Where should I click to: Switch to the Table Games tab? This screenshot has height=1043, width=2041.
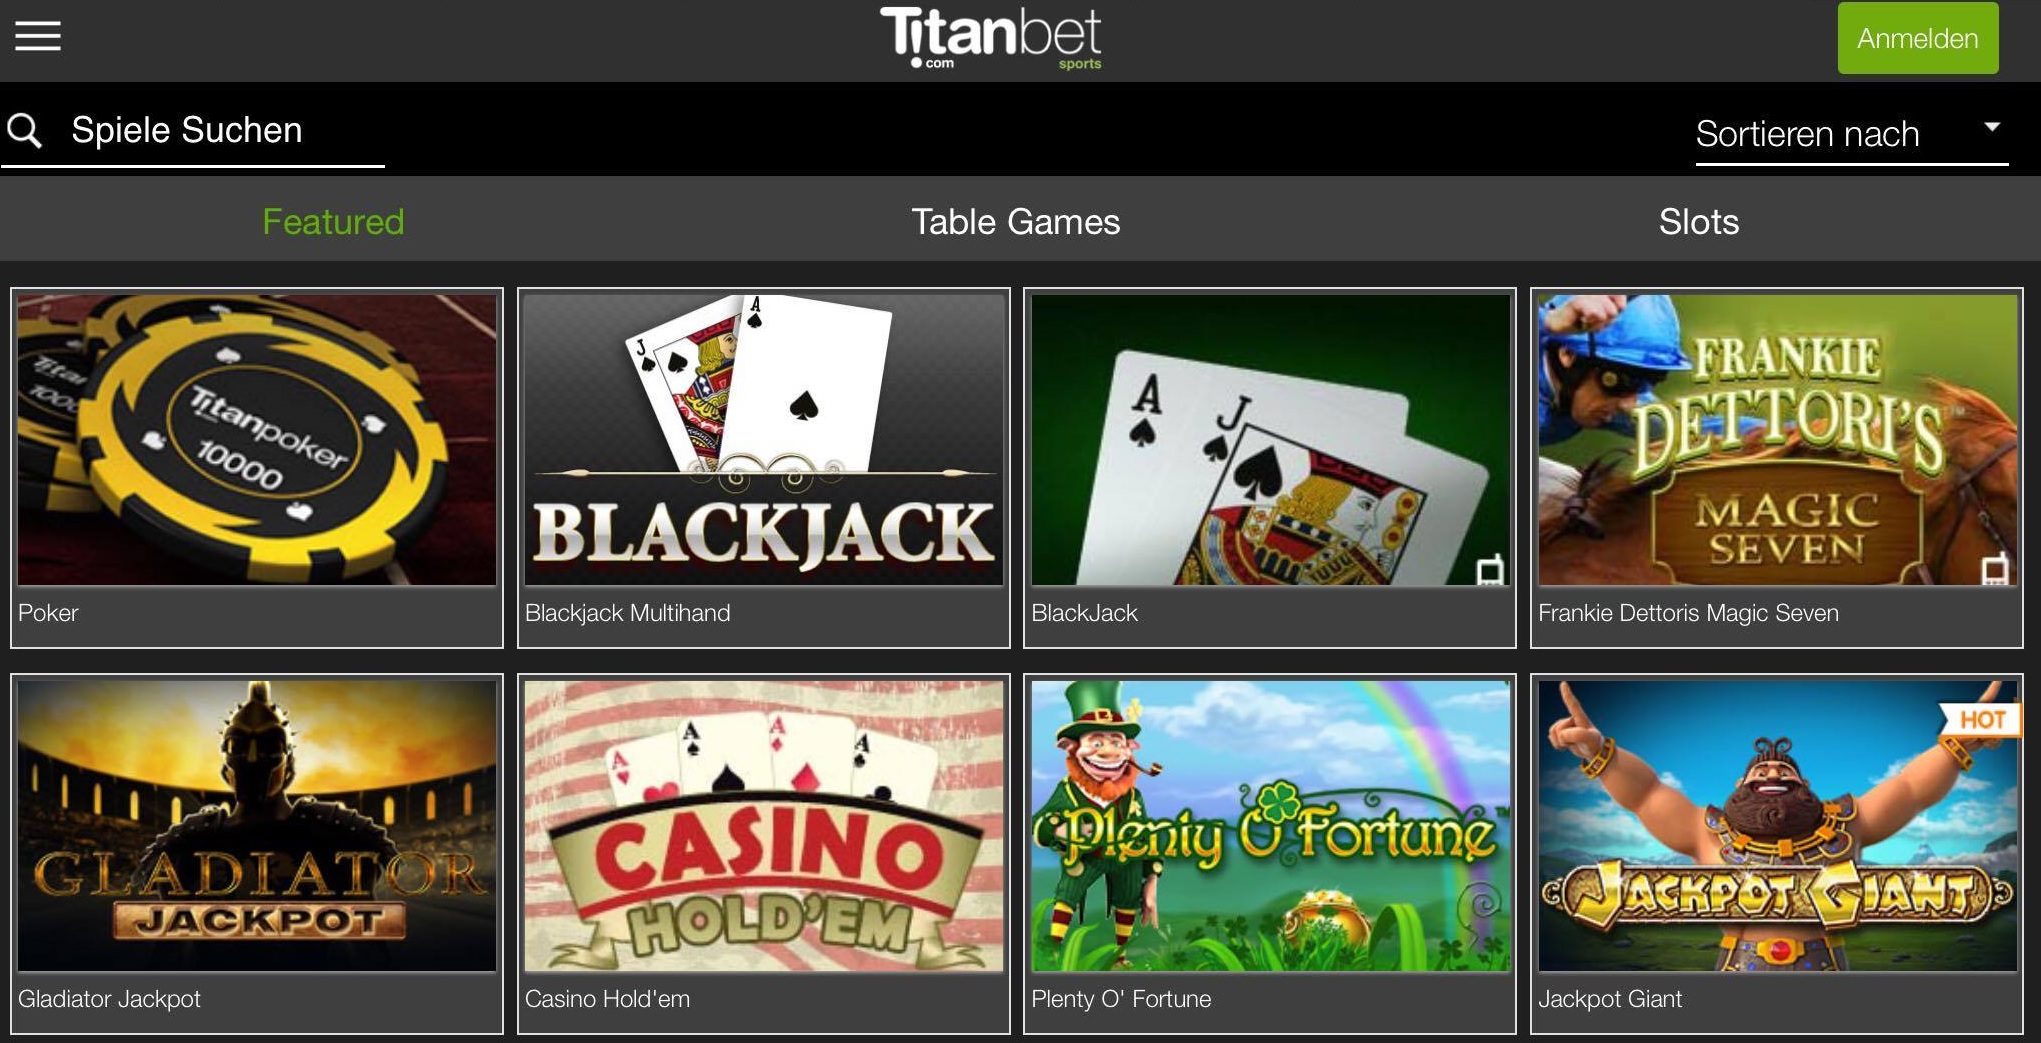1015,221
